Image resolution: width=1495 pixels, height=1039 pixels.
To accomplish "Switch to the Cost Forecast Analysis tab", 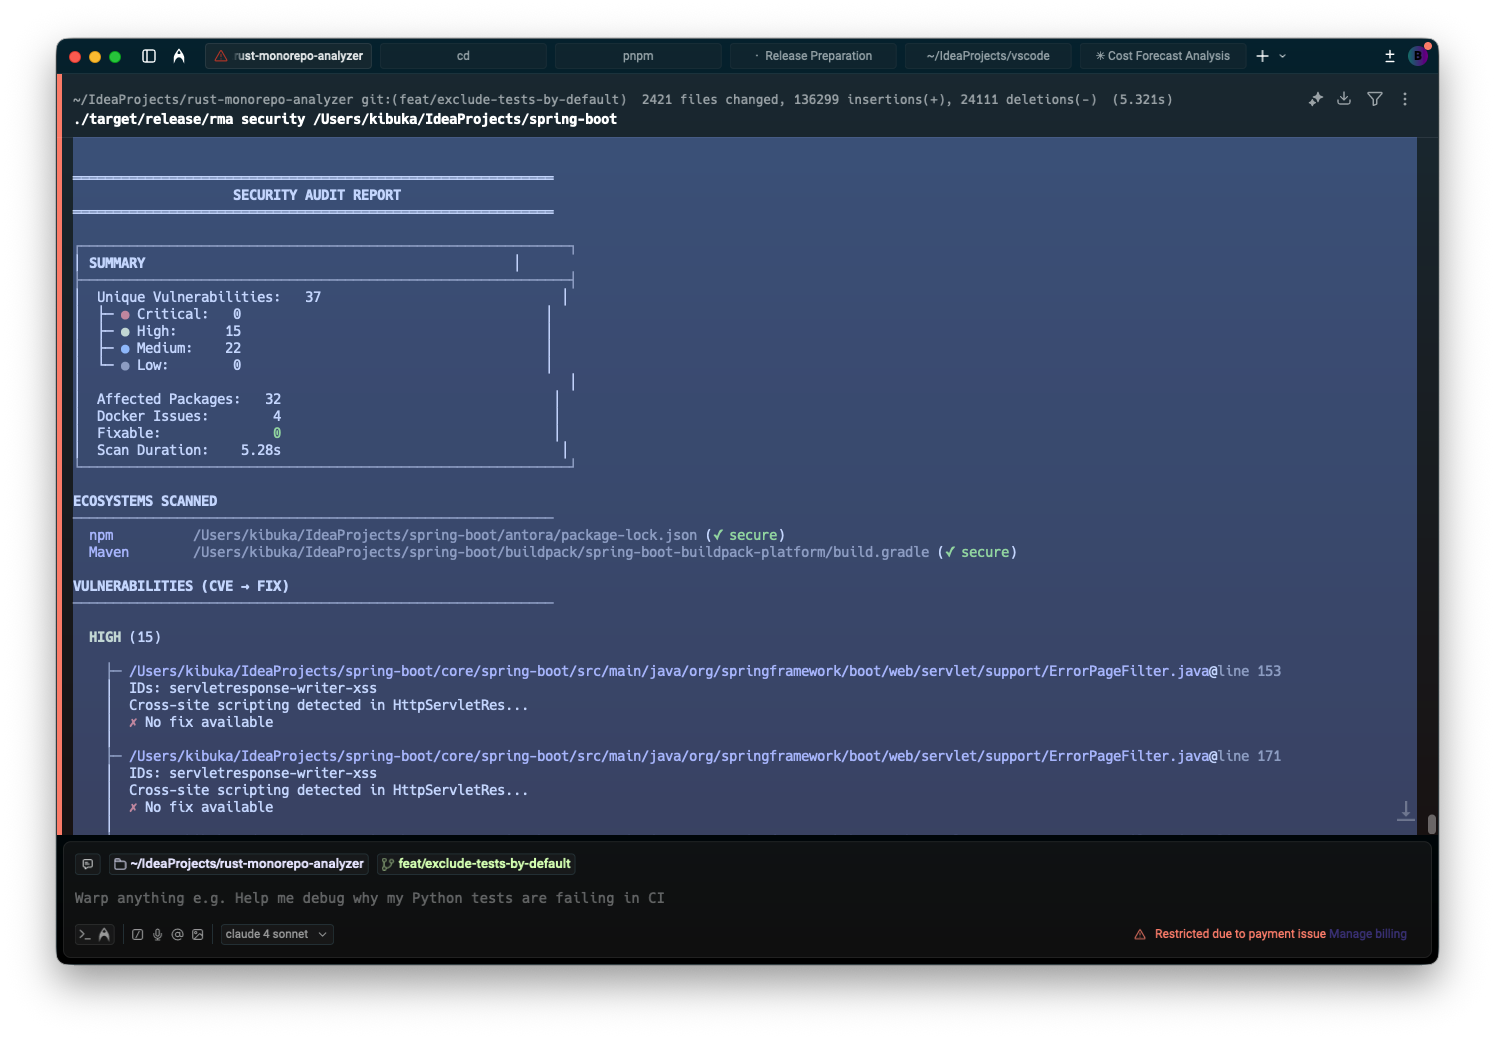I will pyautogui.click(x=1163, y=56).
